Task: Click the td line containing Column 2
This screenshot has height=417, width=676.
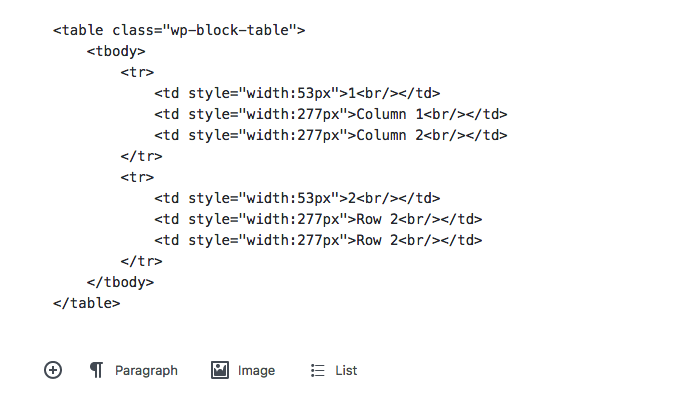Action: tap(331, 135)
